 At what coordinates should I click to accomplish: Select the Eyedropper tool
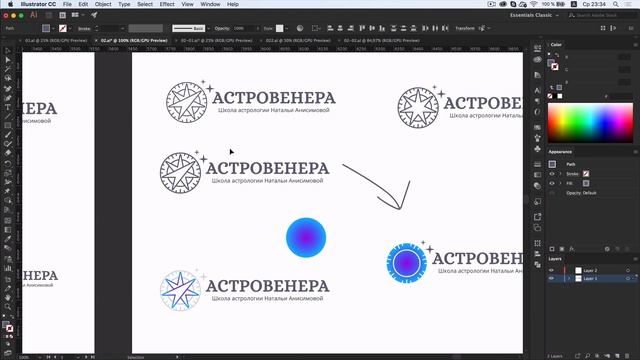click(x=8, y=239)
